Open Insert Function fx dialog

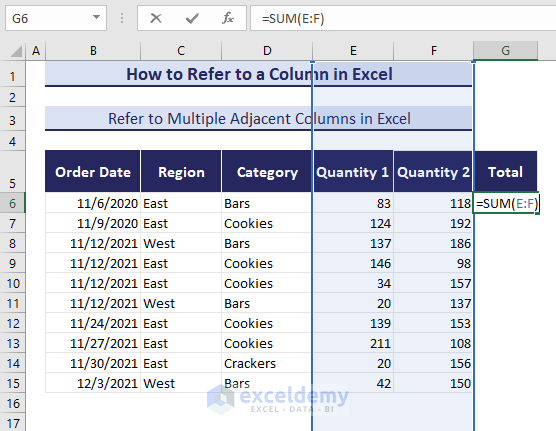(228, 18)
